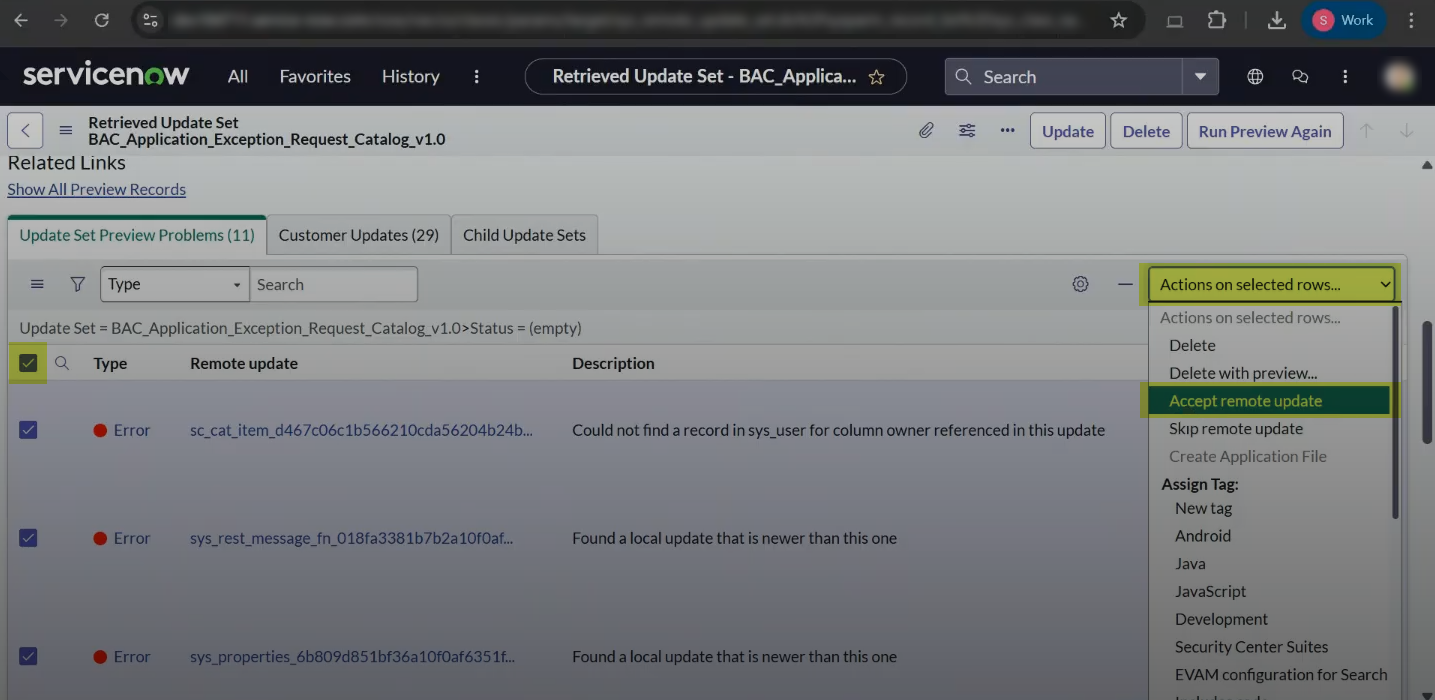
Task: Click the Run Preview Again button
Action: [1264, 131]
